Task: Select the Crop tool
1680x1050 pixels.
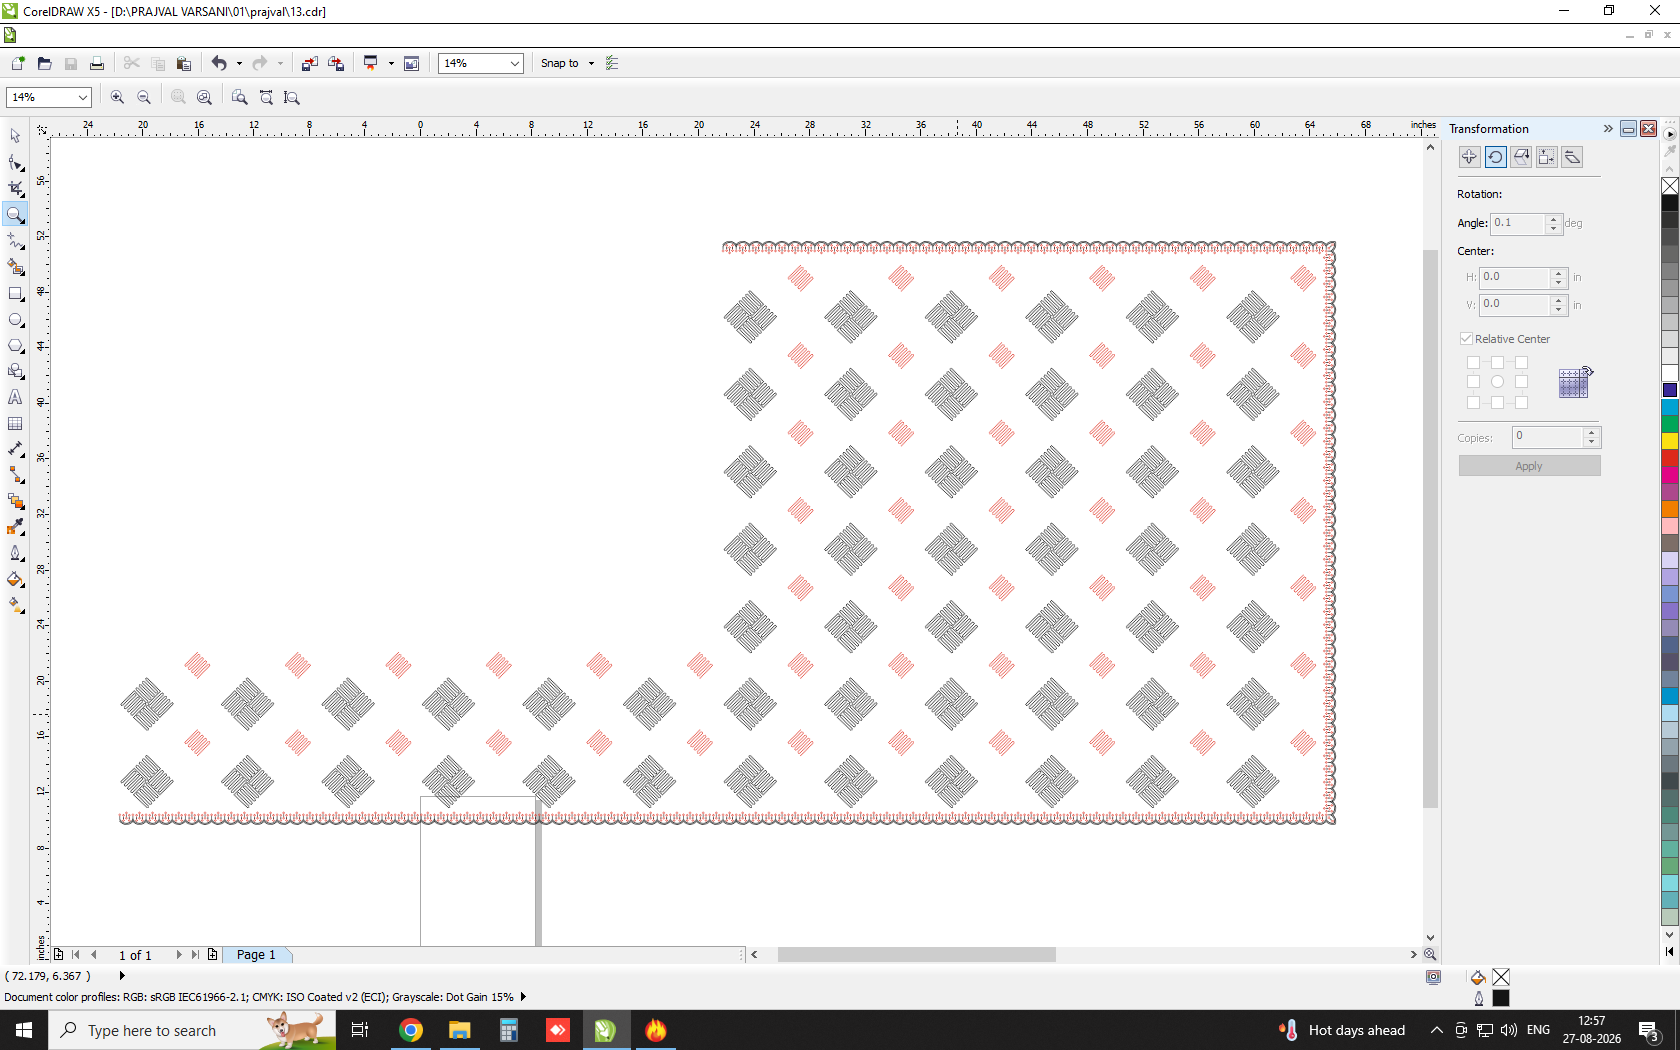Action: click(x=15, y=188)
